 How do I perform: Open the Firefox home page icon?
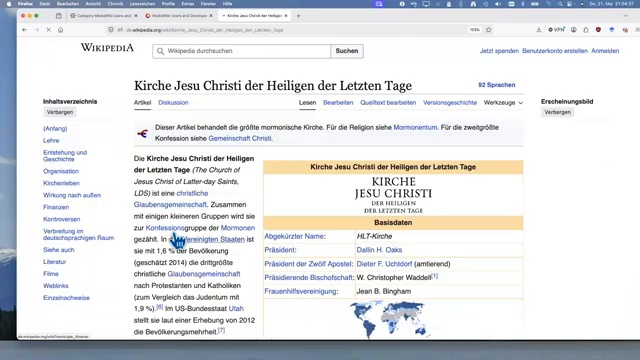tap(60, 30)
